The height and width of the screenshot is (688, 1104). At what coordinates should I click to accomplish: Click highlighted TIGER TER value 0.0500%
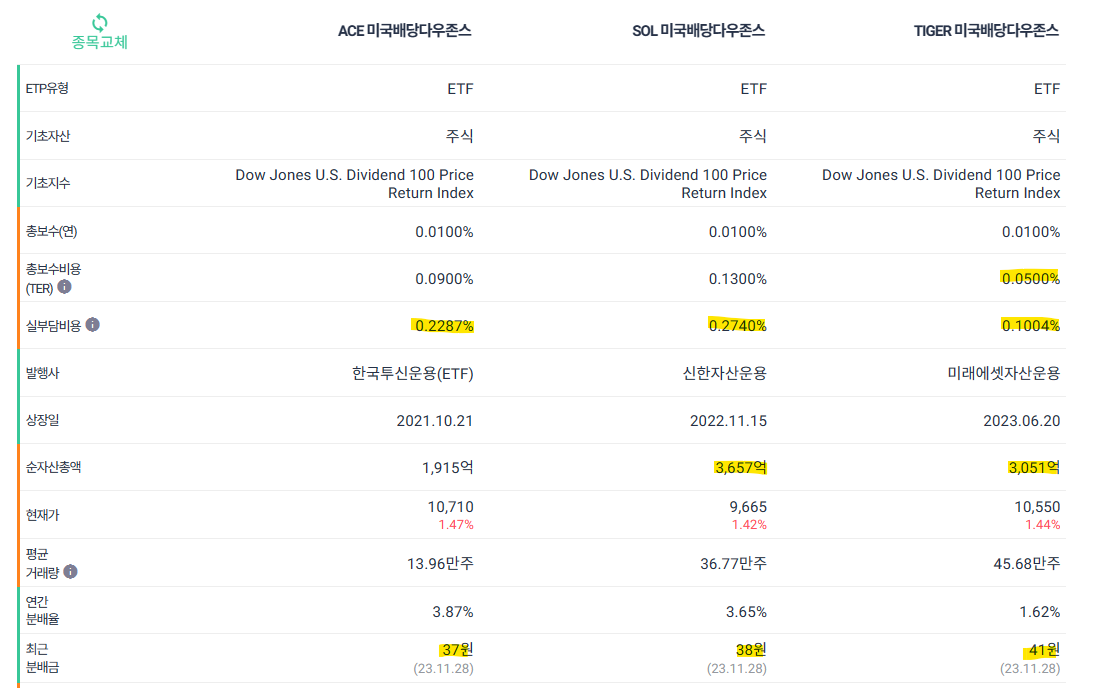[x=1030, y=279]
